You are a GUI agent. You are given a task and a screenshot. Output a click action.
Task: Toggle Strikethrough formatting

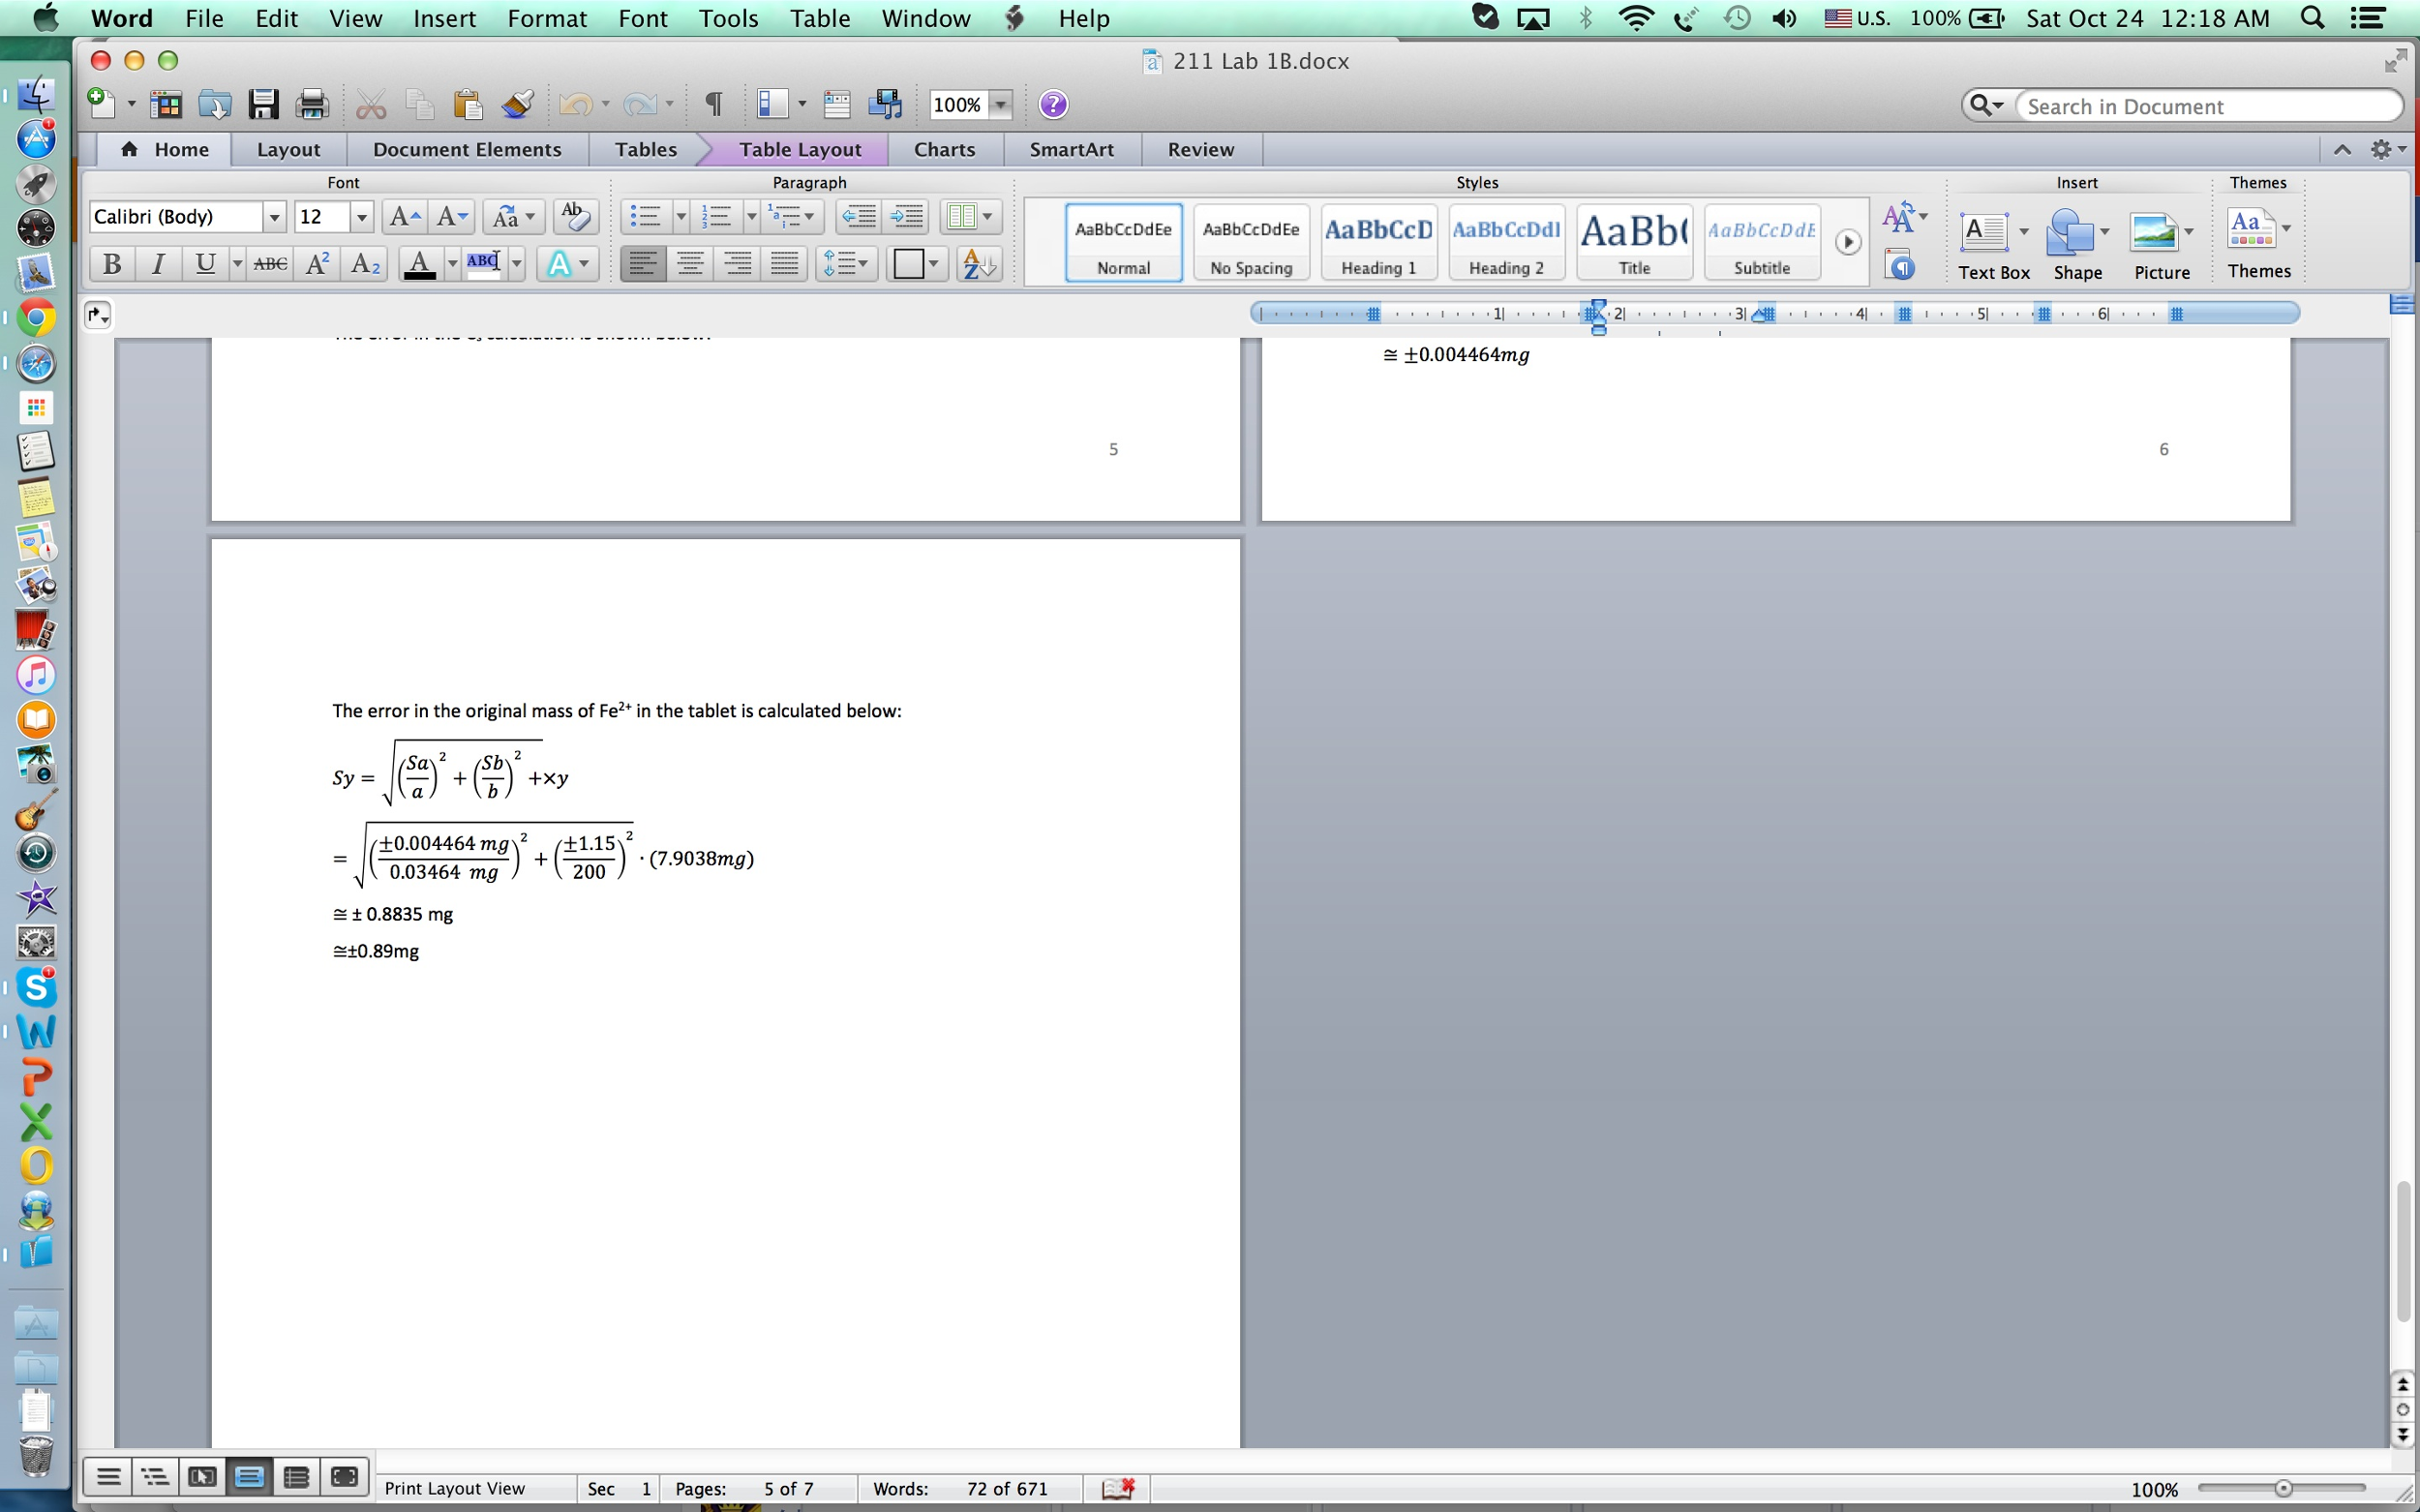270,264
